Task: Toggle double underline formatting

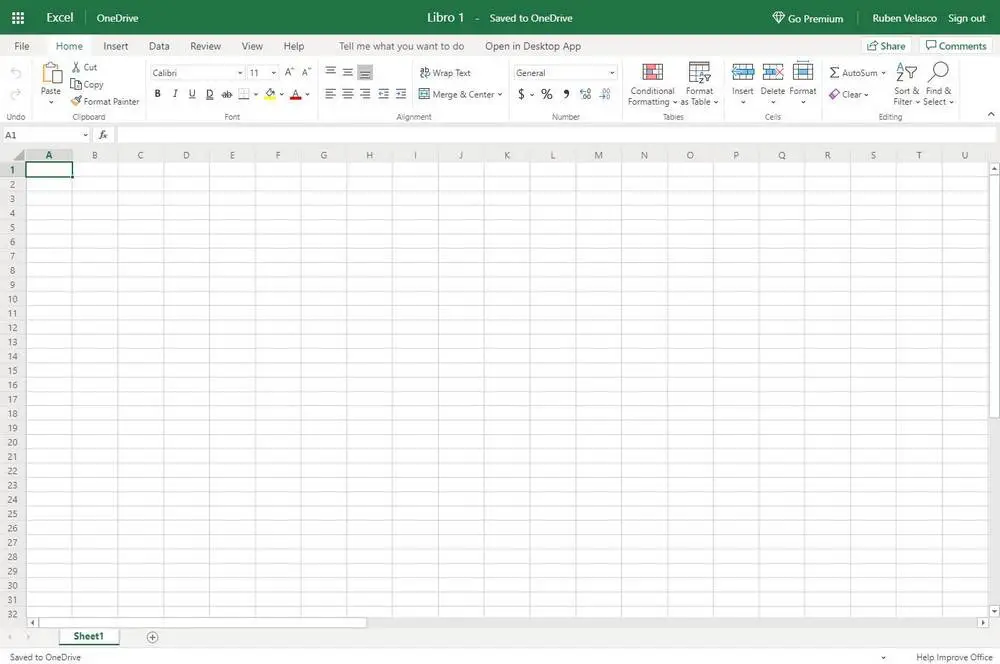Action: (x=210, y=94)
